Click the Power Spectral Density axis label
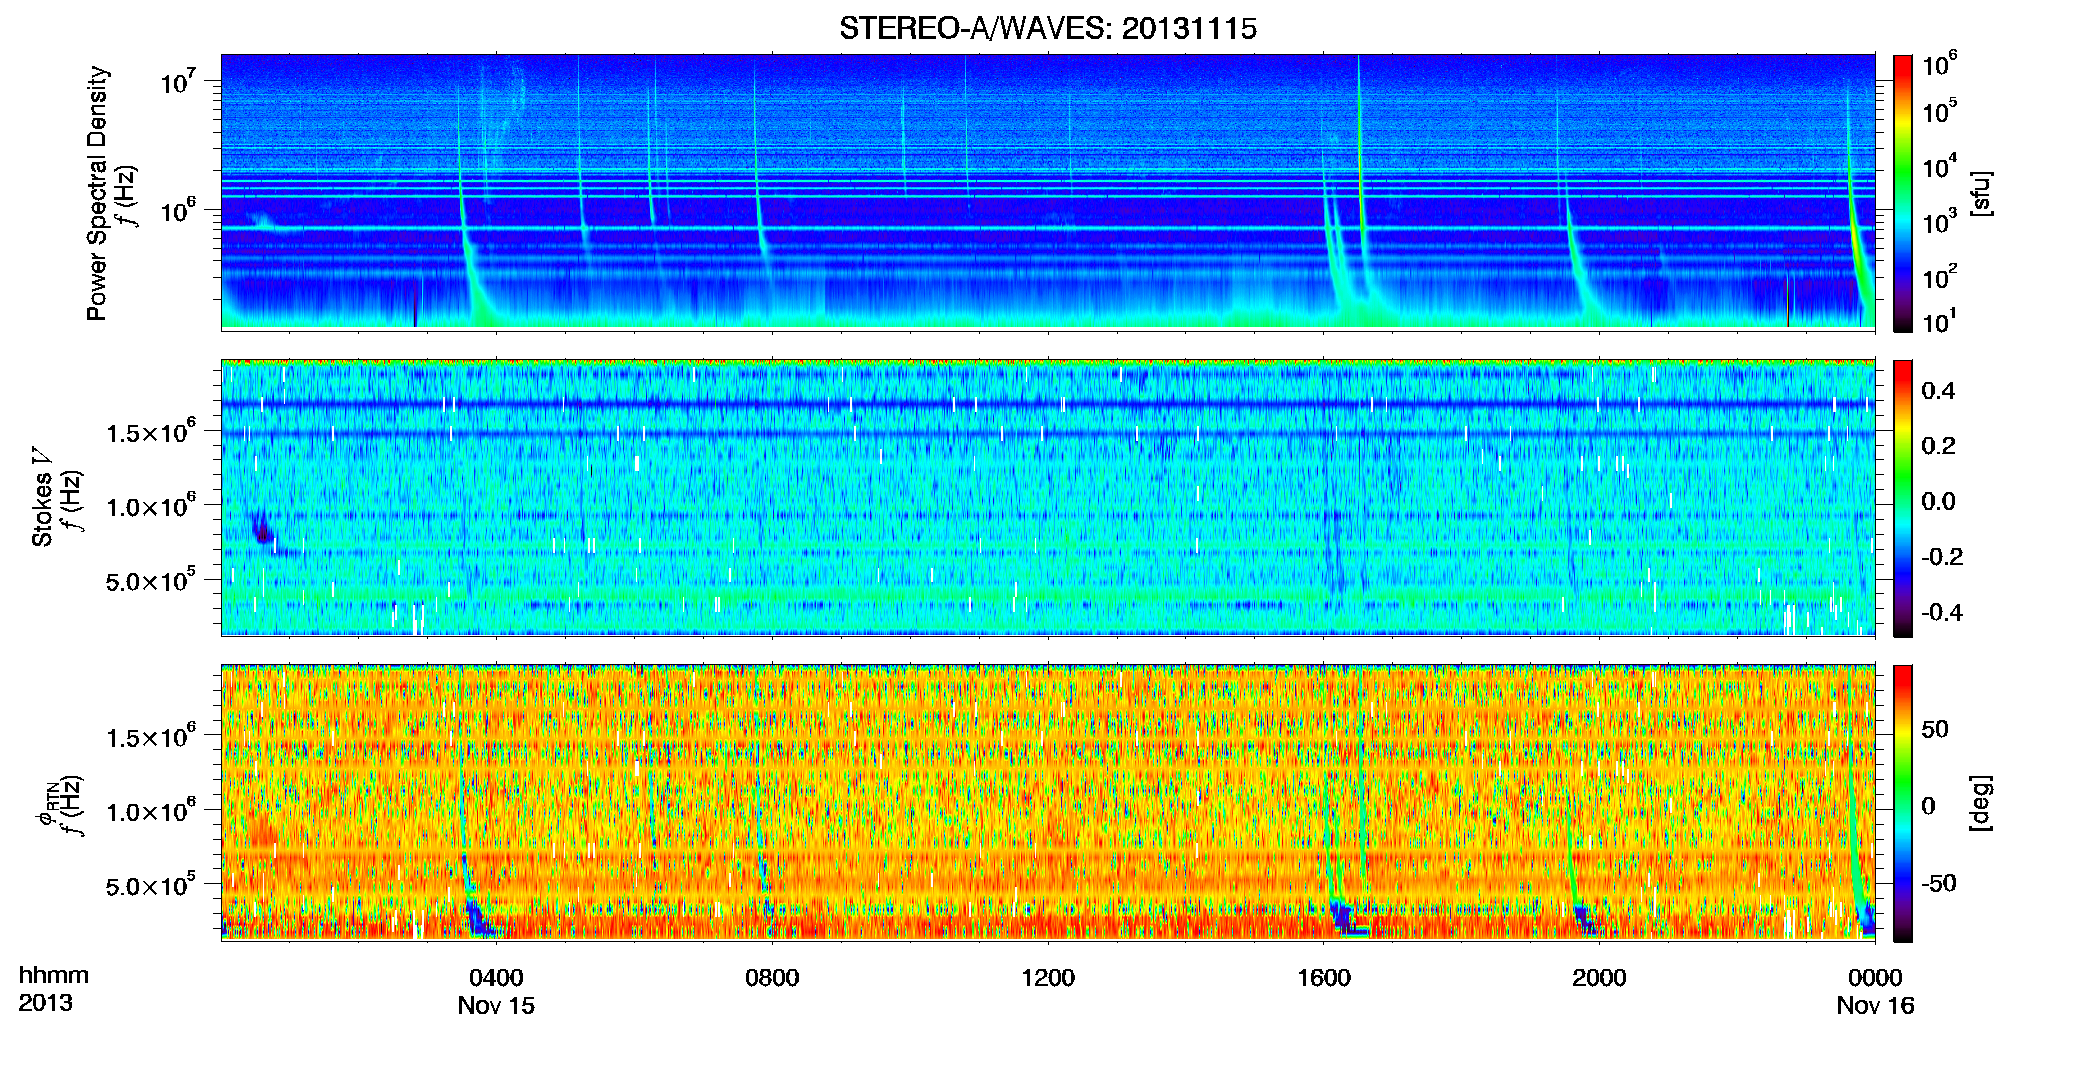This screenshot has height=1080, width=2096. [97, 193]
